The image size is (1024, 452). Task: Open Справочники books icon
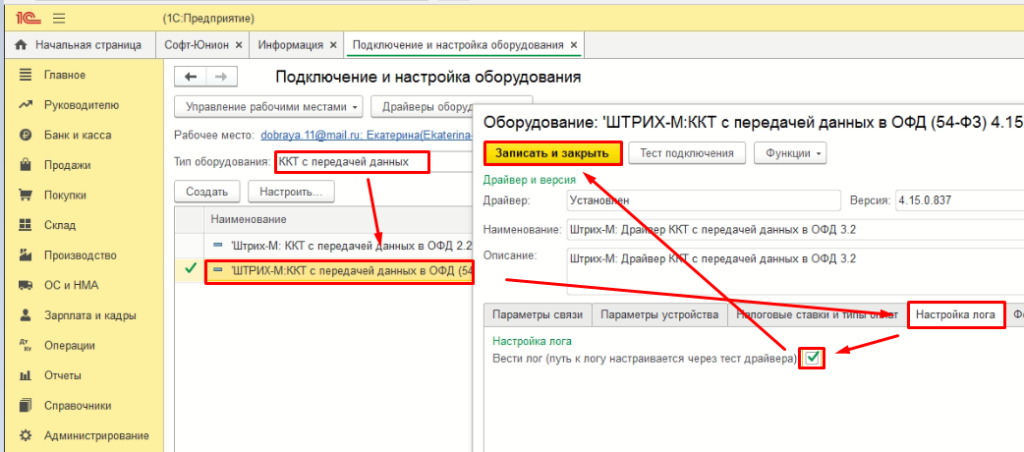(x=25, y=406)
